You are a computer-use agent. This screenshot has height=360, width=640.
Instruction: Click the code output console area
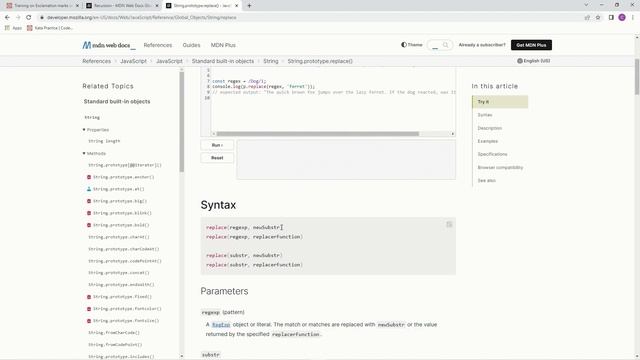point(346,160)
